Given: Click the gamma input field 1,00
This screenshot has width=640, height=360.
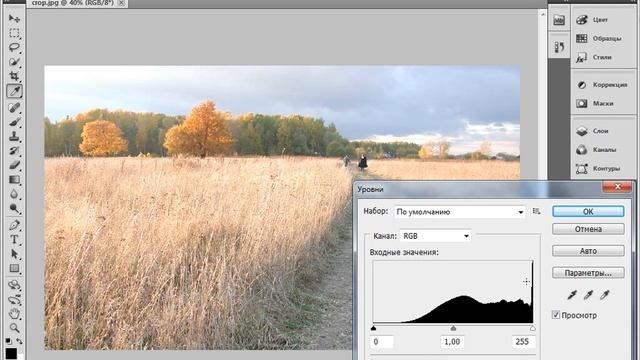Looking at the screenshot, I should coord(452,342).
